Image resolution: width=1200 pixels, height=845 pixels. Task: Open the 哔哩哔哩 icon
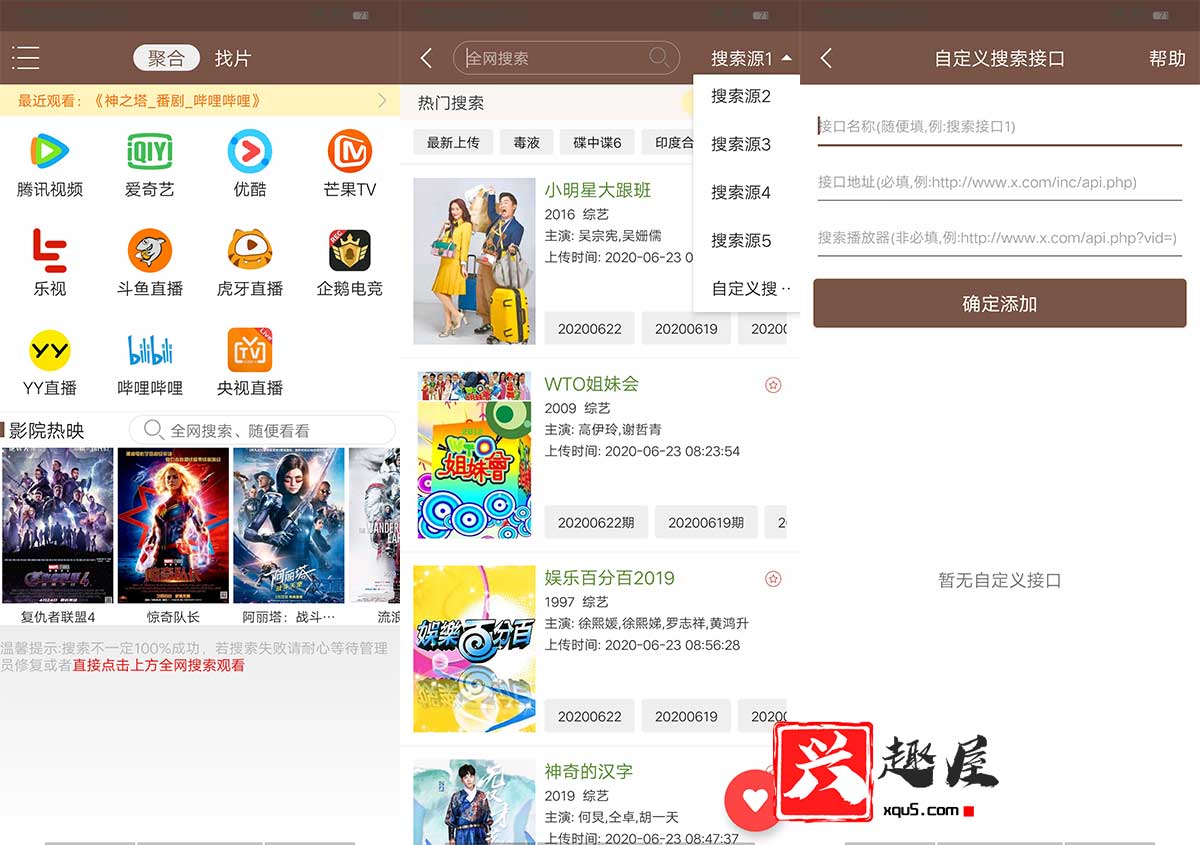click(x=150, y=350)
